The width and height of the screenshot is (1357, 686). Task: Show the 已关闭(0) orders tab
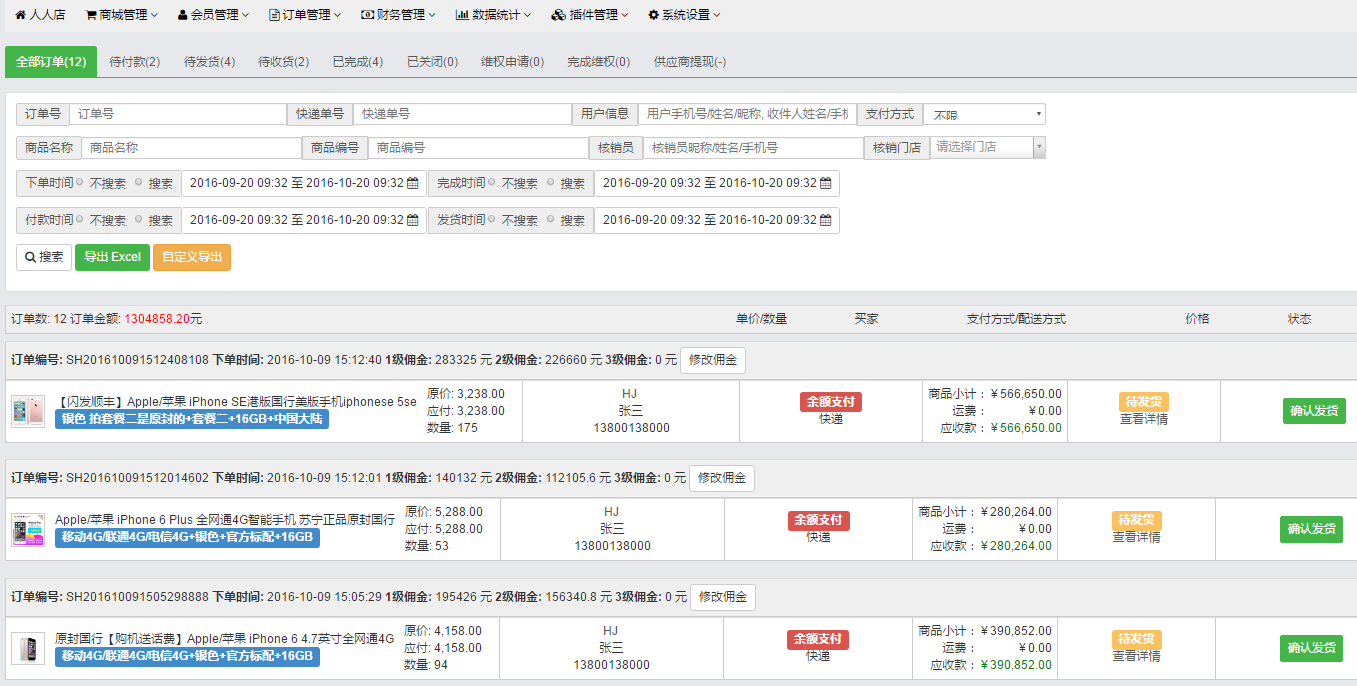pyautogui.click(x=432, y=62)
